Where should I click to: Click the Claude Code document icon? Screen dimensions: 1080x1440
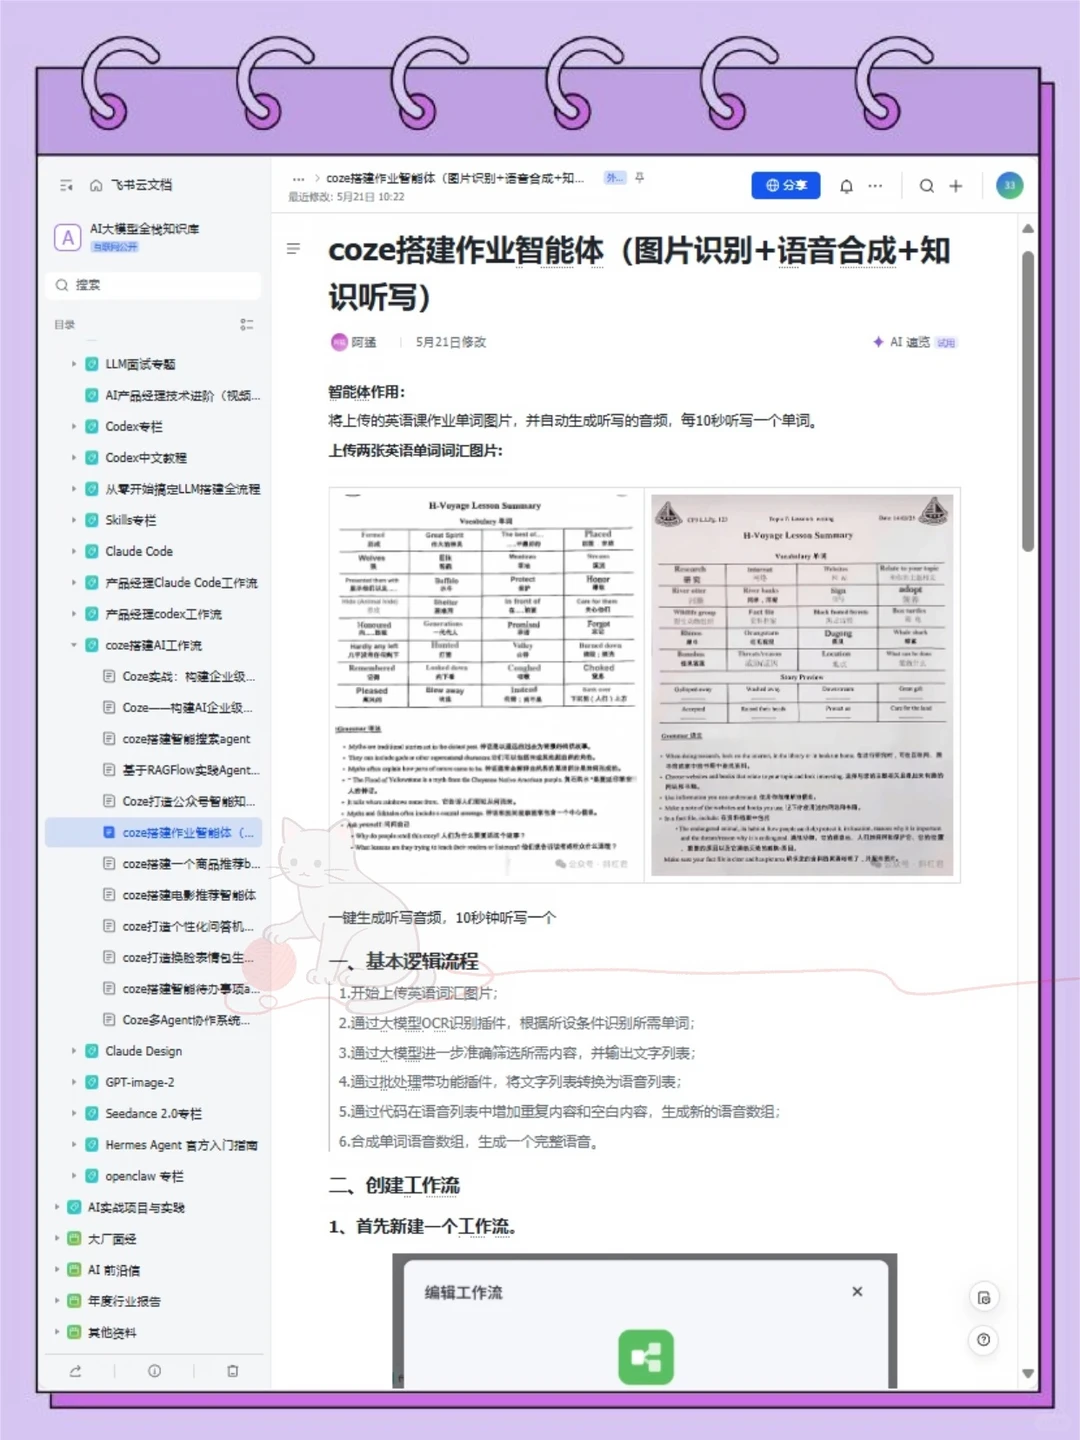pyautogui.click(x=92, y=551)
